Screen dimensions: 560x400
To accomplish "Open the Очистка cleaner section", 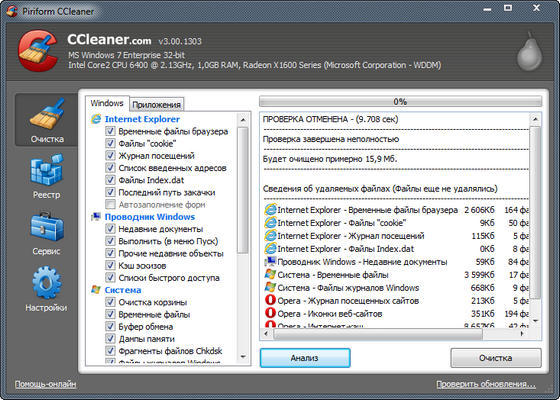I will (46, 120).
